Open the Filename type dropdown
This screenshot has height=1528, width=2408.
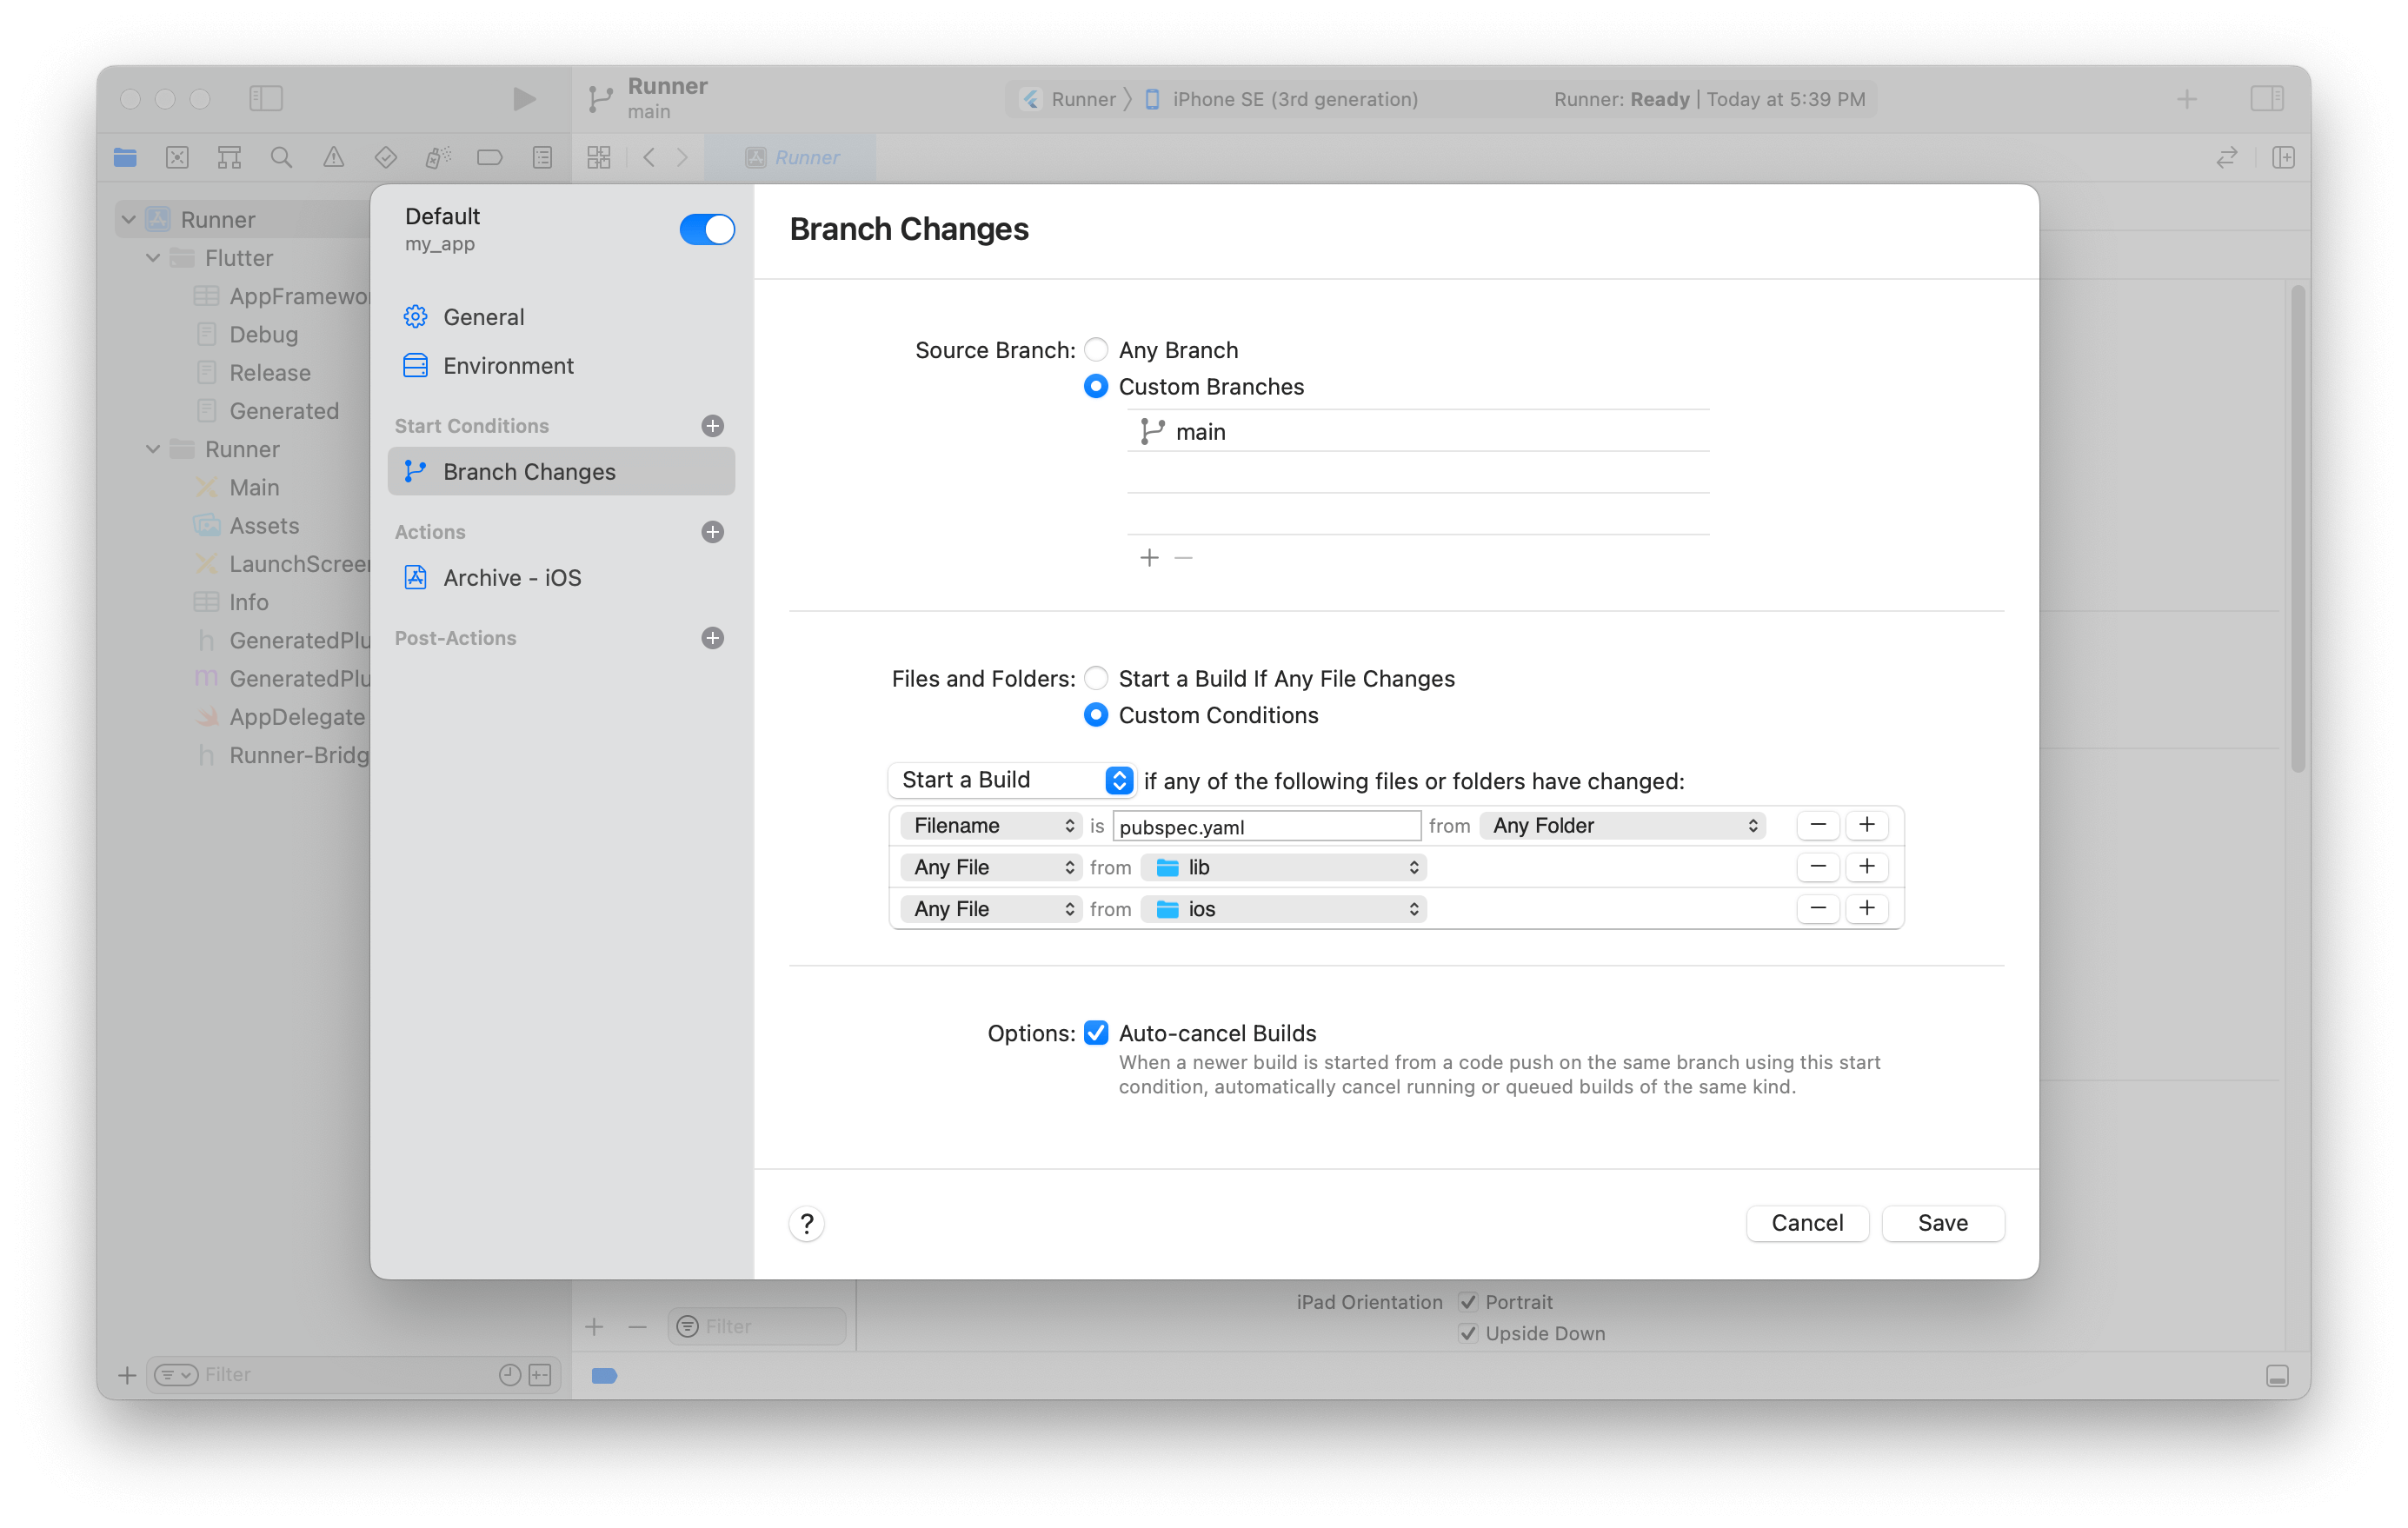click(987, 823)
